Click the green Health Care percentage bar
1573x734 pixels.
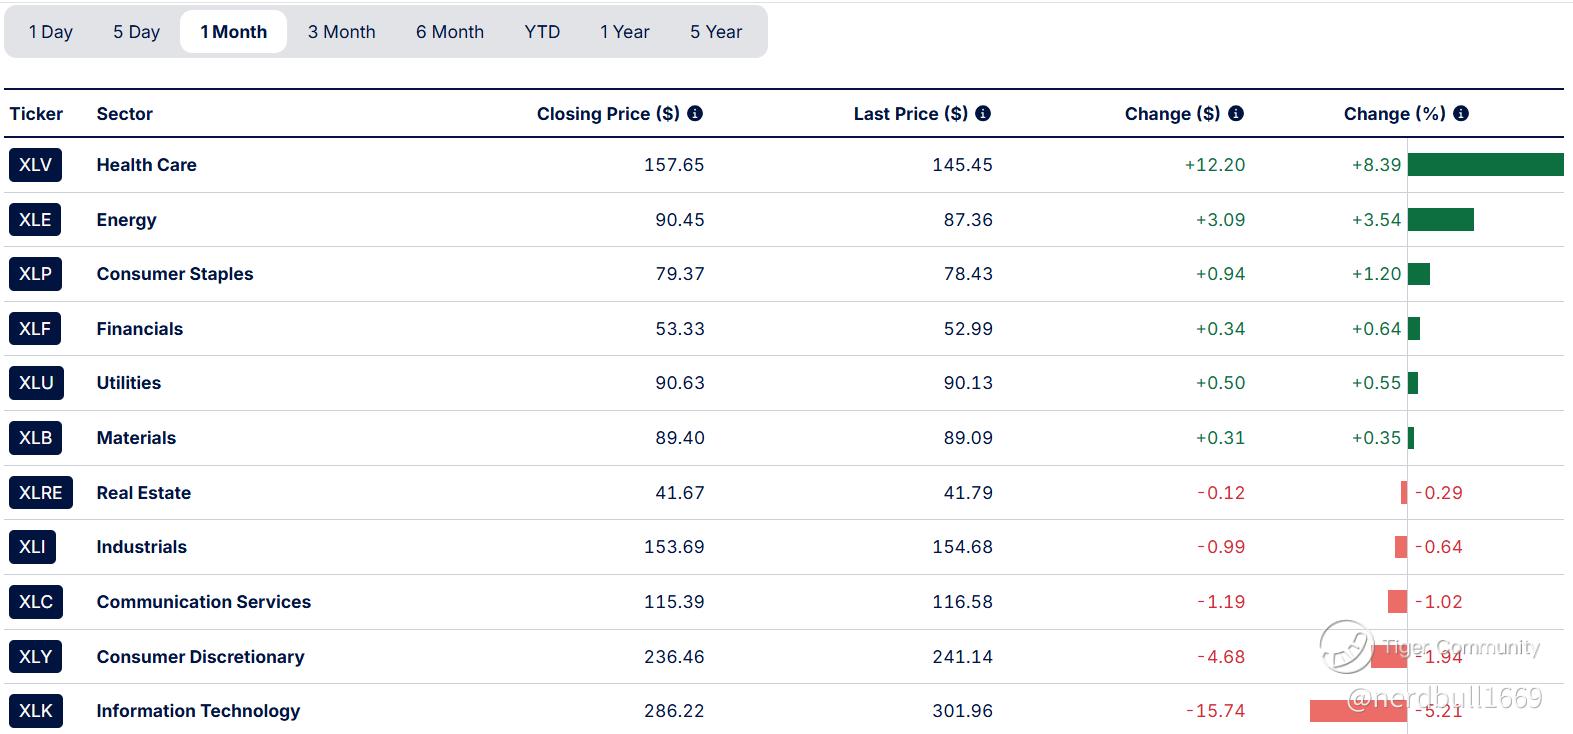coord(1485,165)
